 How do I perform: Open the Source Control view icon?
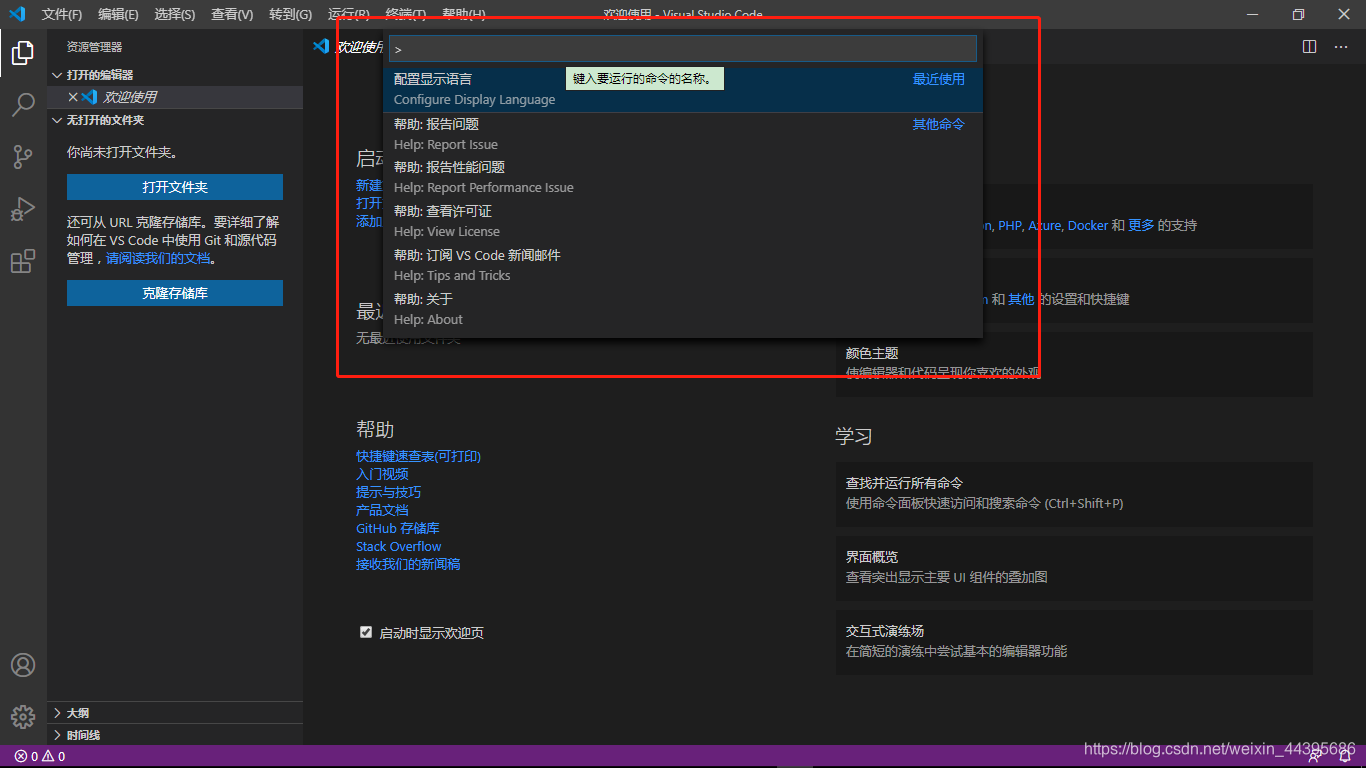[23, 157]
